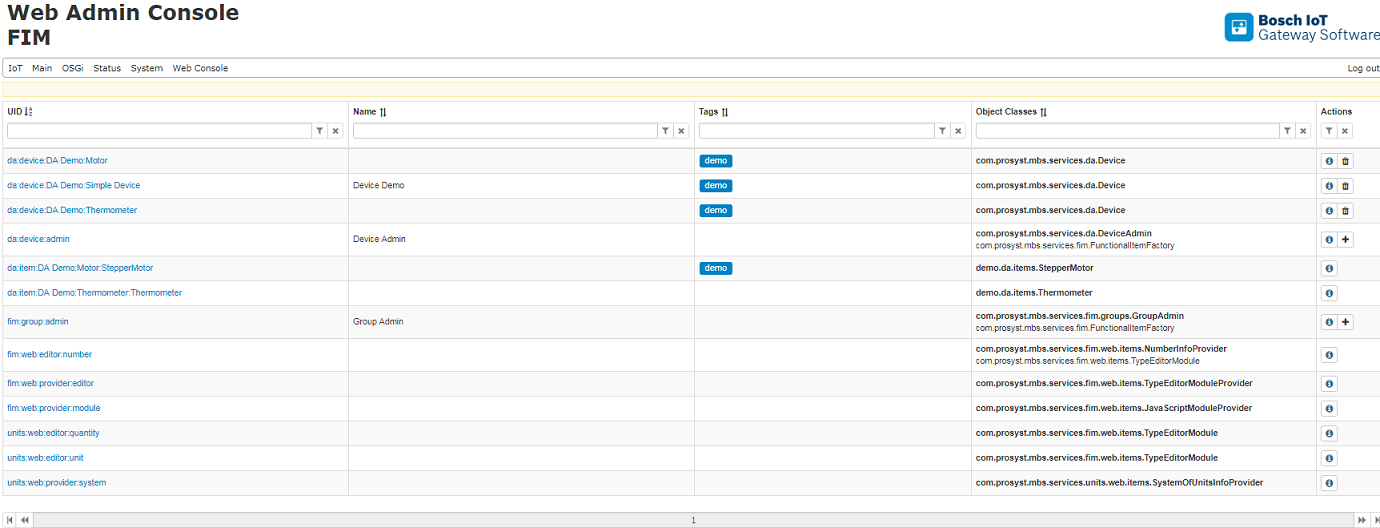Open the Web Console menu
The width and height of the screenshot is (1380, 528).
coord(200,68)
